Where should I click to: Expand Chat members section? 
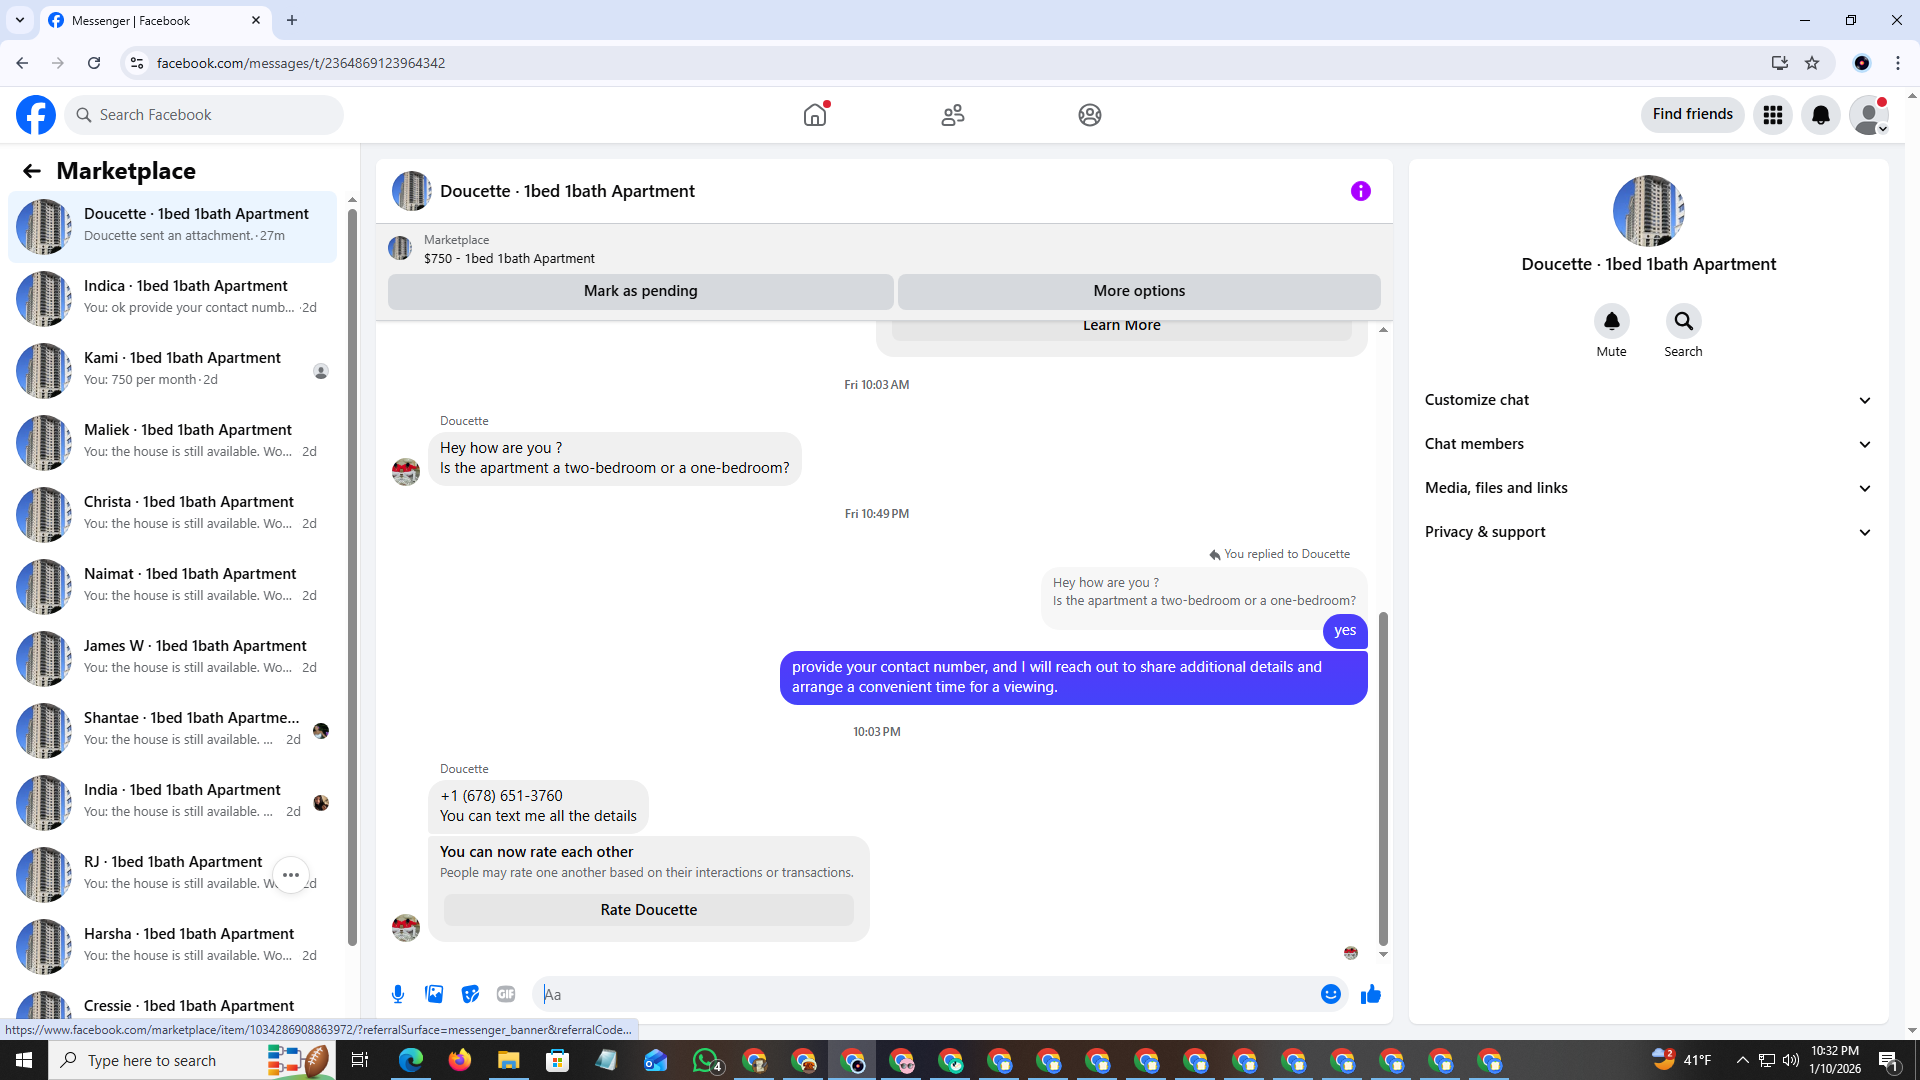pyautogui.click(x=1648, y=444)
